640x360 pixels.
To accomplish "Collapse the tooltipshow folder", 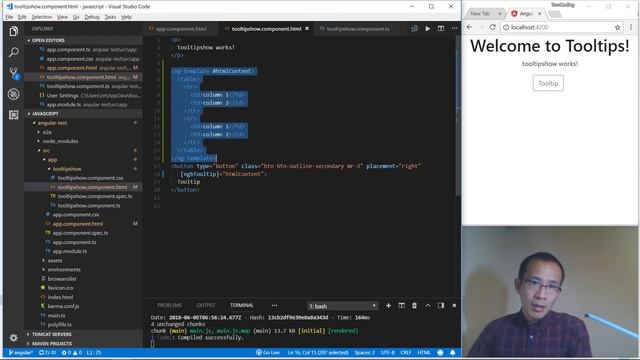I will tap(67, 169).
